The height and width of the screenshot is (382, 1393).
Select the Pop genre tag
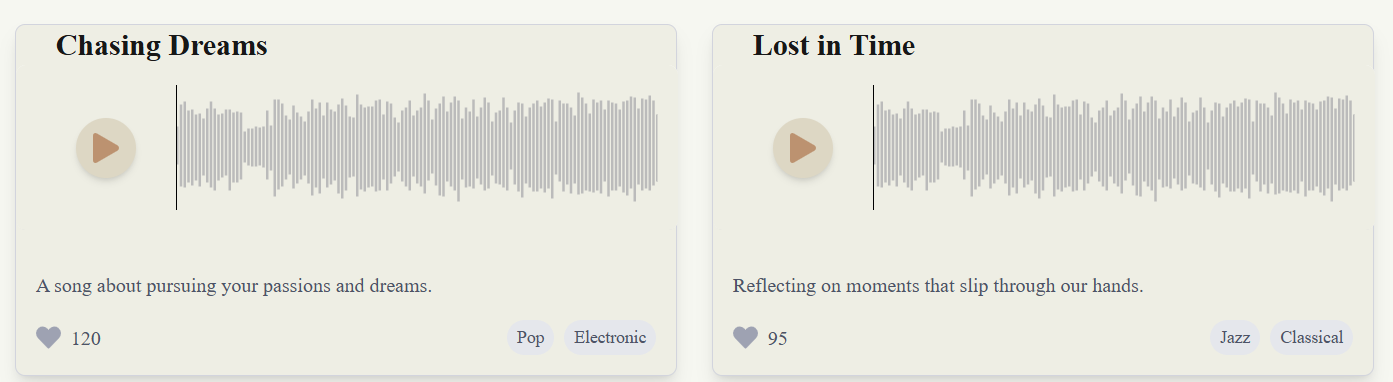pyautogui.click(x=530, y=338)
